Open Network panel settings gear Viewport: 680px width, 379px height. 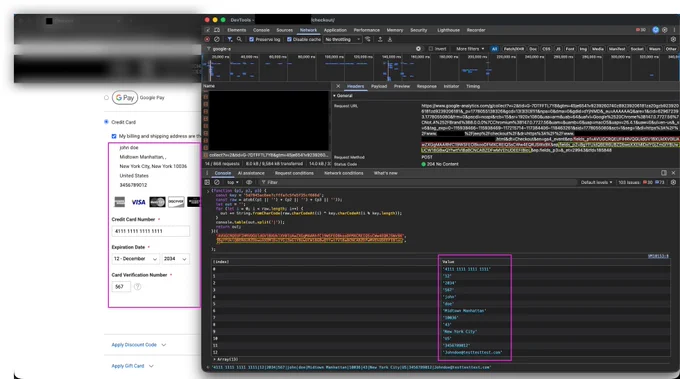click(x=673, y=39)
